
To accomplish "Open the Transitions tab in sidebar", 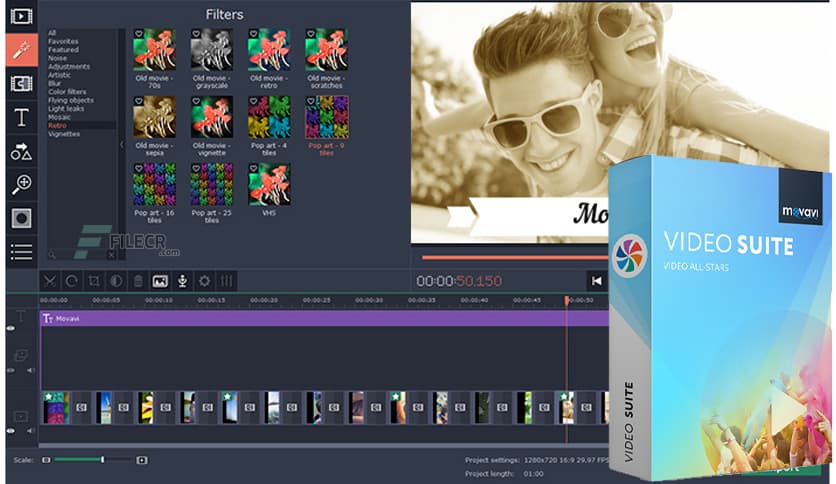I will 21,84.
